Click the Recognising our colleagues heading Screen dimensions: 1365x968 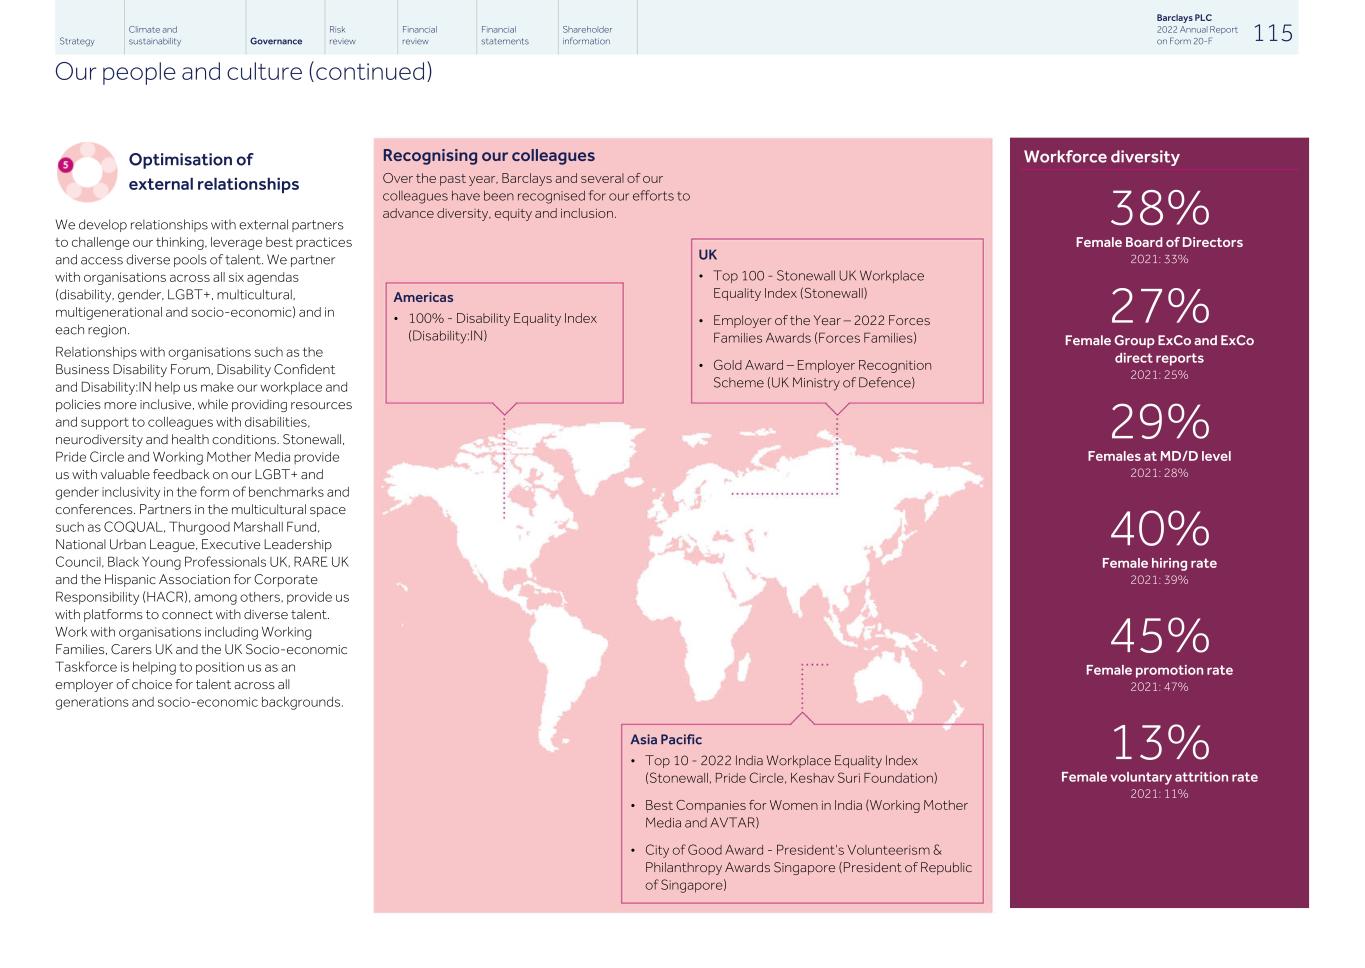488,156
